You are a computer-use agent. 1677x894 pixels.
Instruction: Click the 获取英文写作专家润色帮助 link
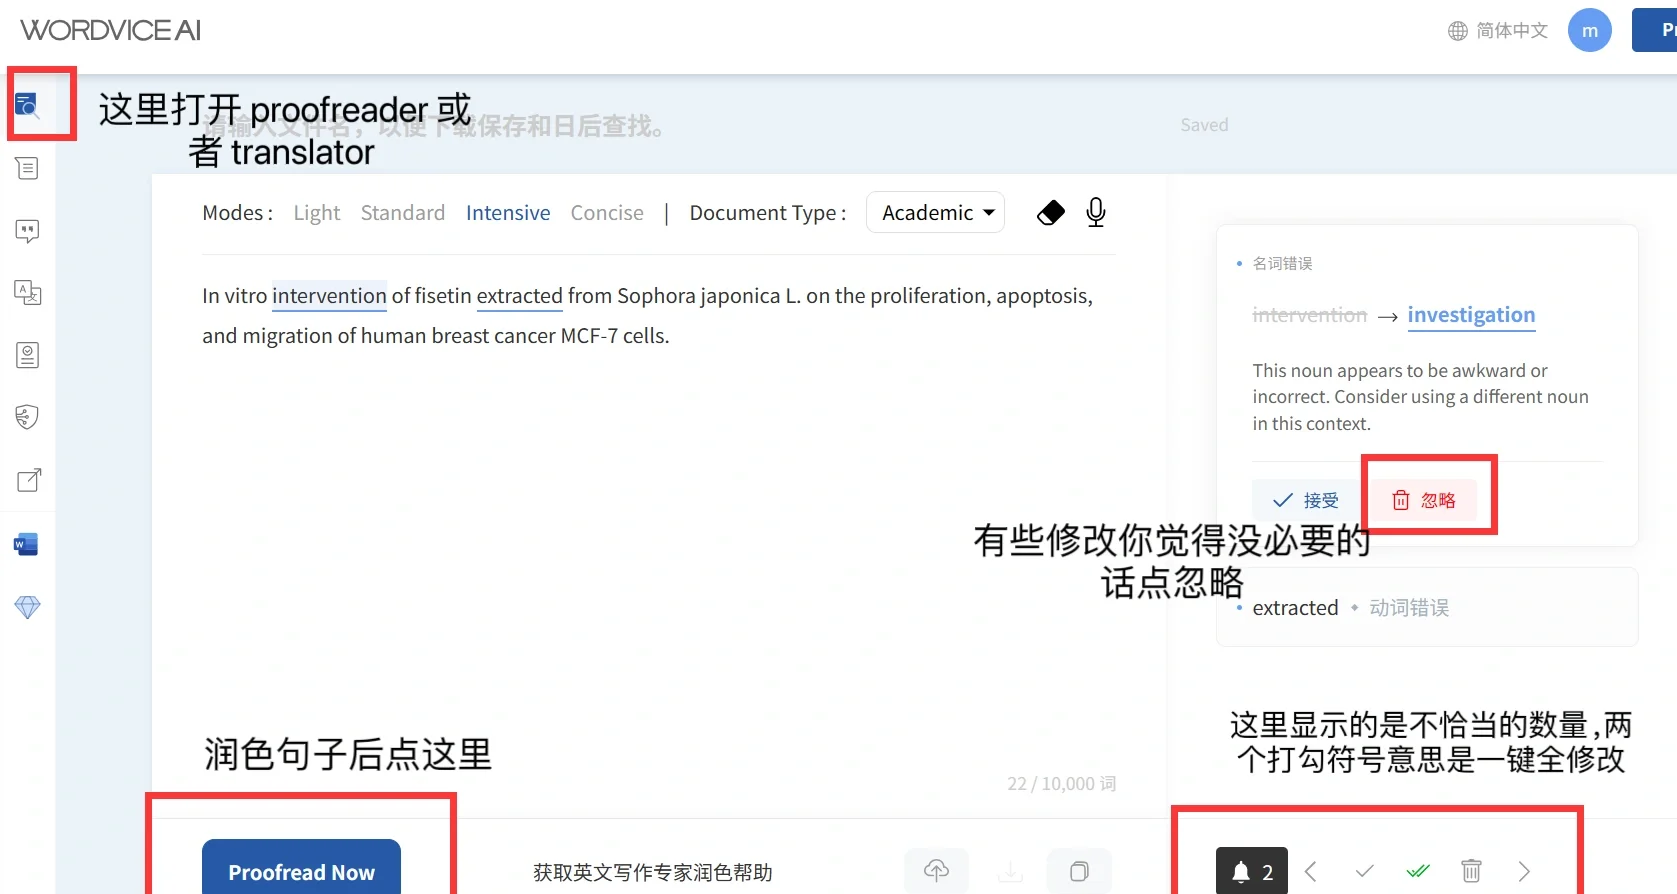[653, 872]
